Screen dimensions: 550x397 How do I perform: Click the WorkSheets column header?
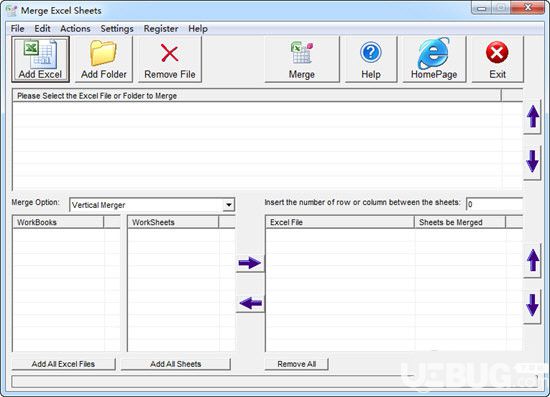click(173, 222)
